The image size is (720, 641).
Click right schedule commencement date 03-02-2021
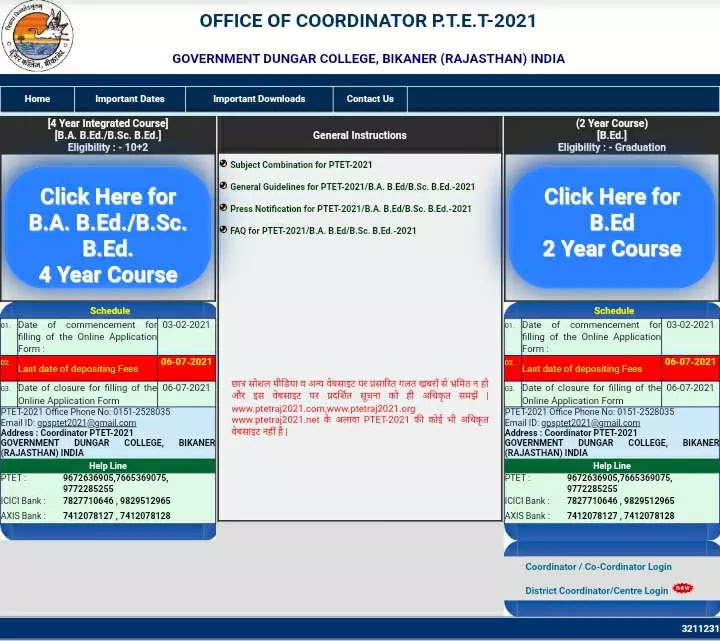point(690,325)
